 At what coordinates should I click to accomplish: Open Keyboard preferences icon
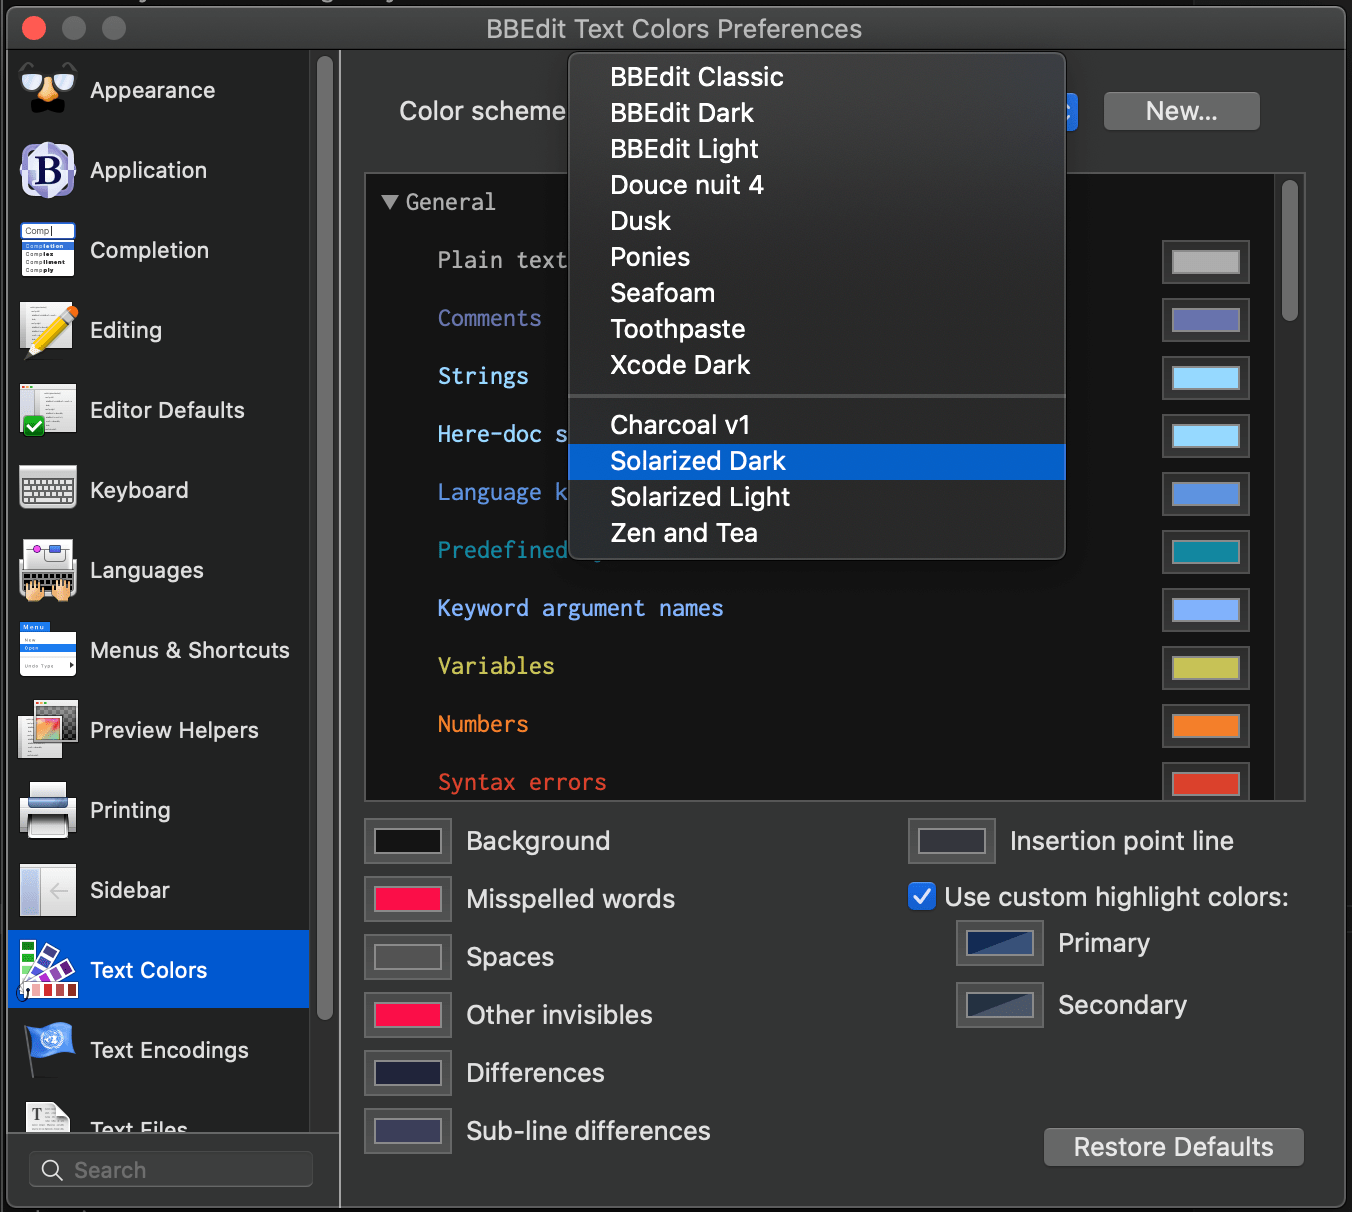[x=48, y=489]
